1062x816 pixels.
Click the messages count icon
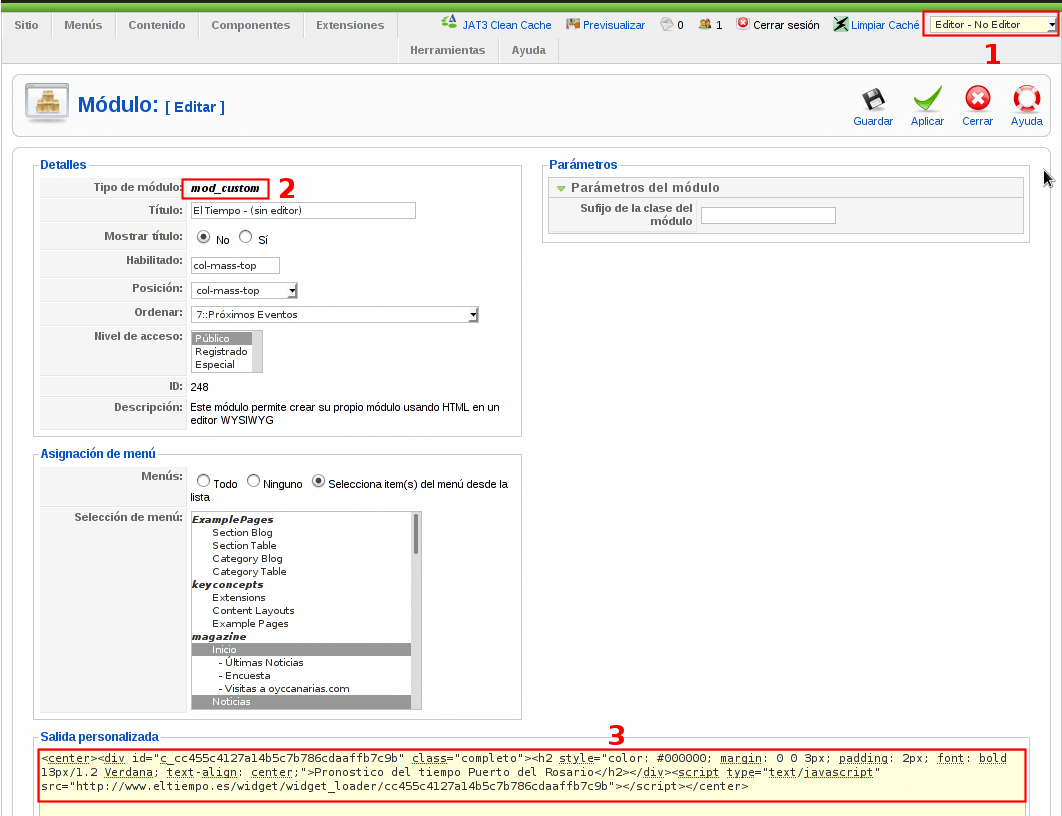pos(667,24)
